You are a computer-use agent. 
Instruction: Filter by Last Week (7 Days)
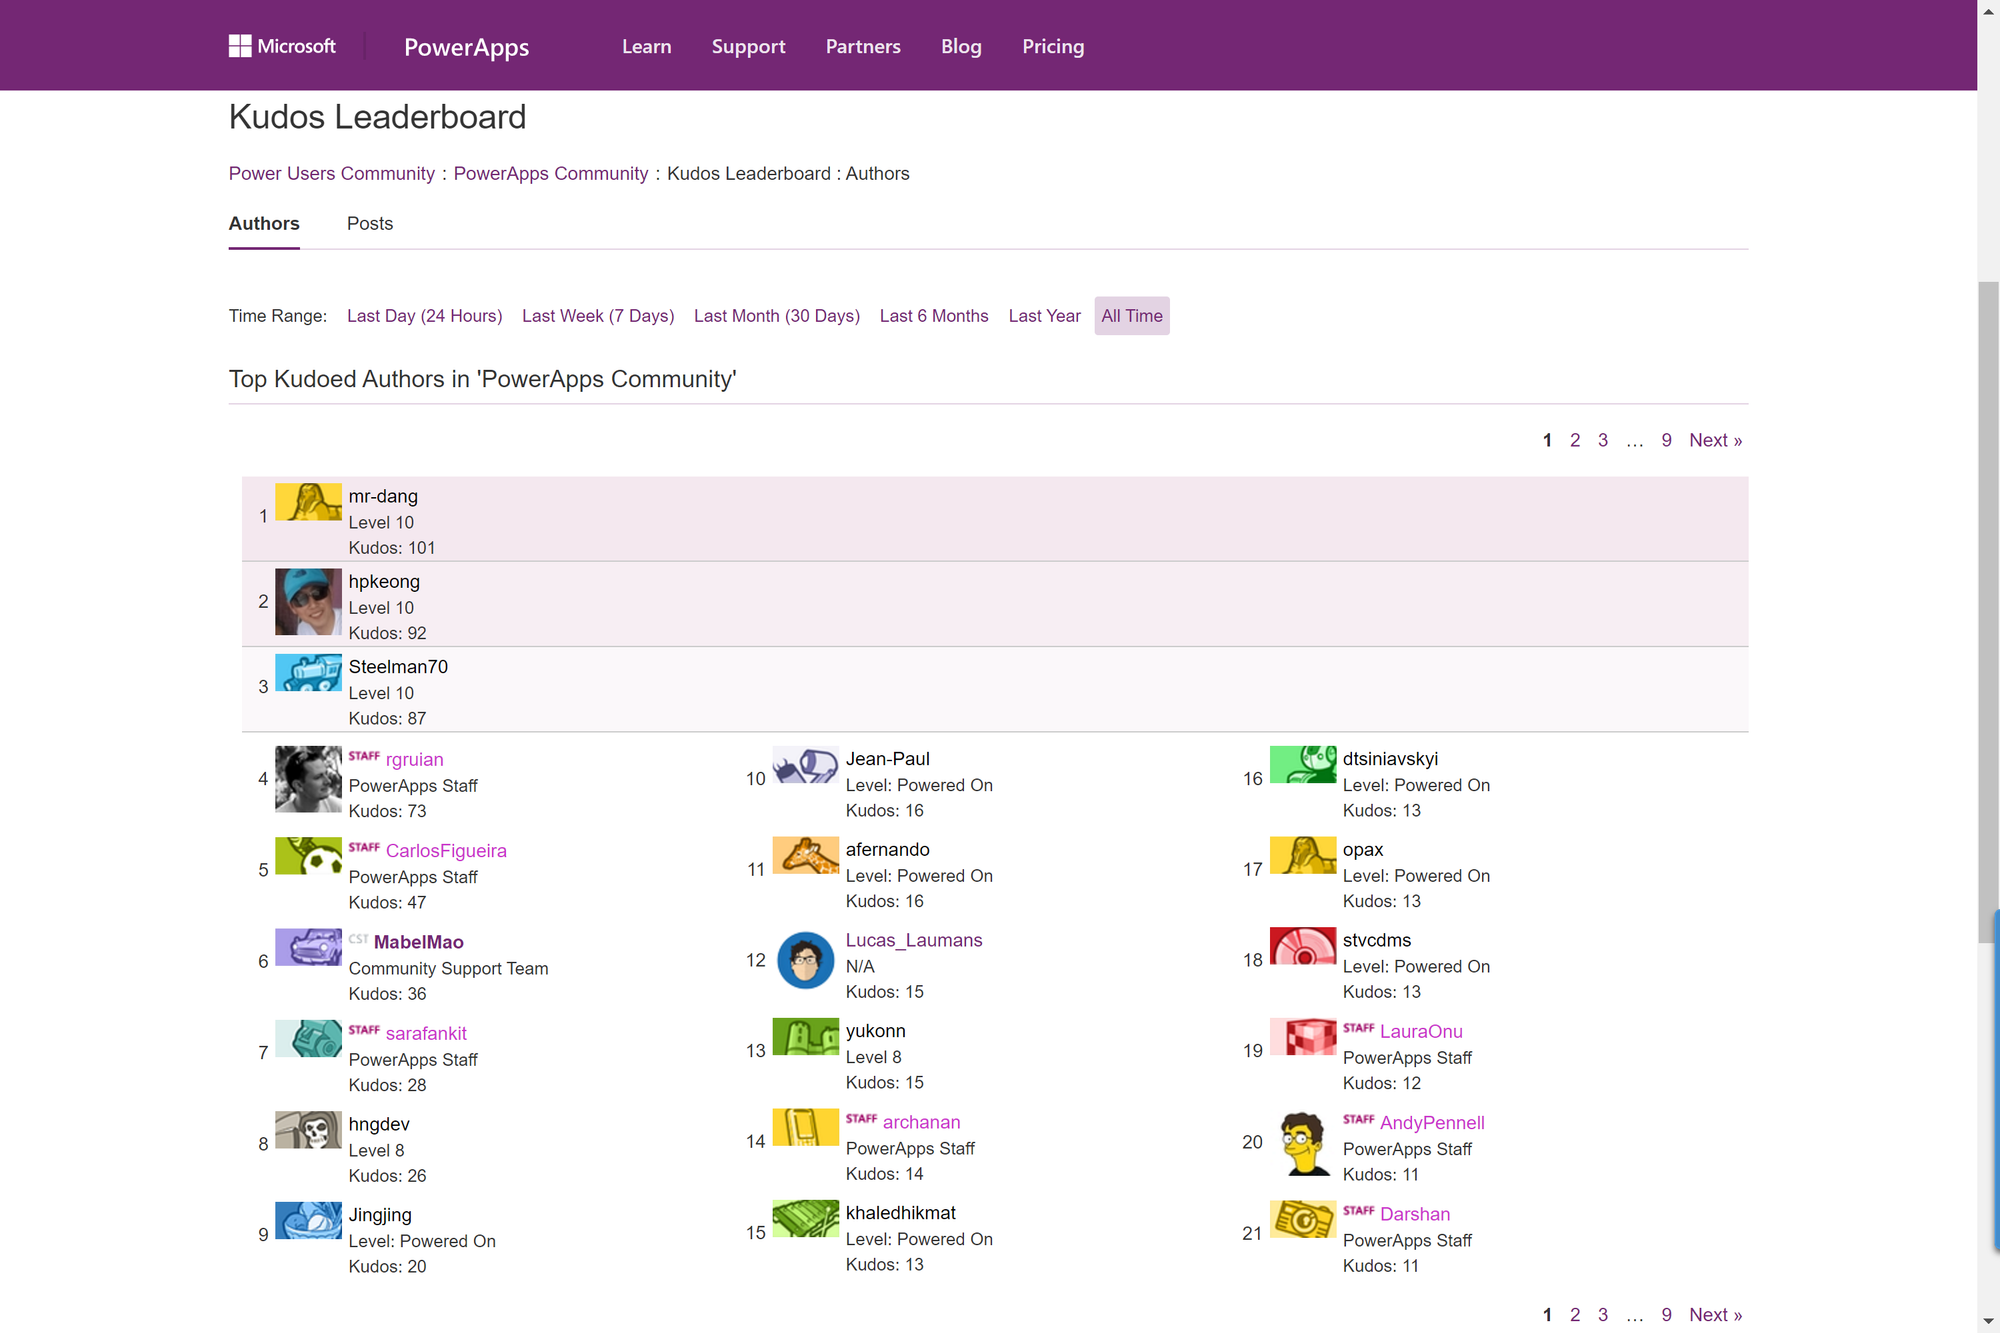click(x=598, y=316)
